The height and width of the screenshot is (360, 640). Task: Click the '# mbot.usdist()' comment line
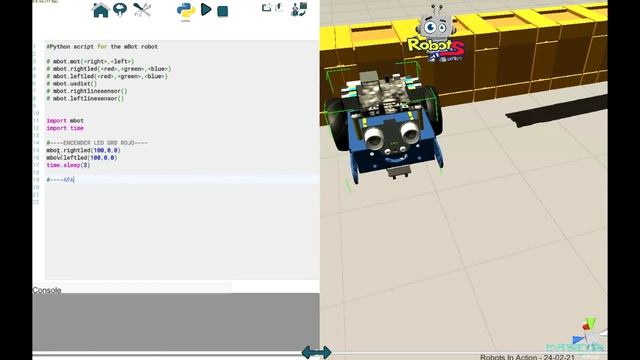coord(71,84)
